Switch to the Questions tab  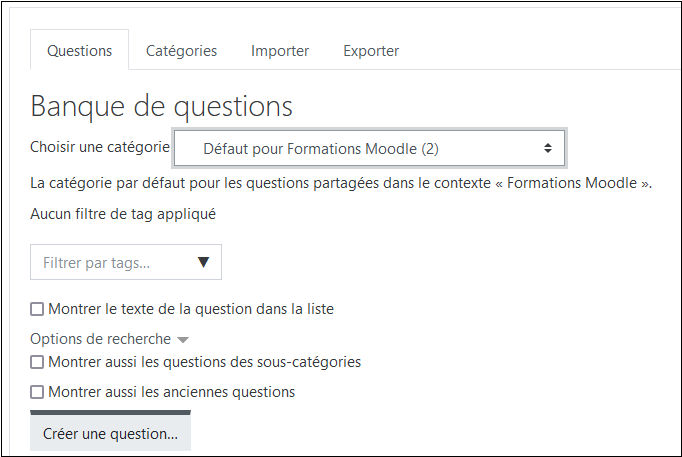coord(80,51)
